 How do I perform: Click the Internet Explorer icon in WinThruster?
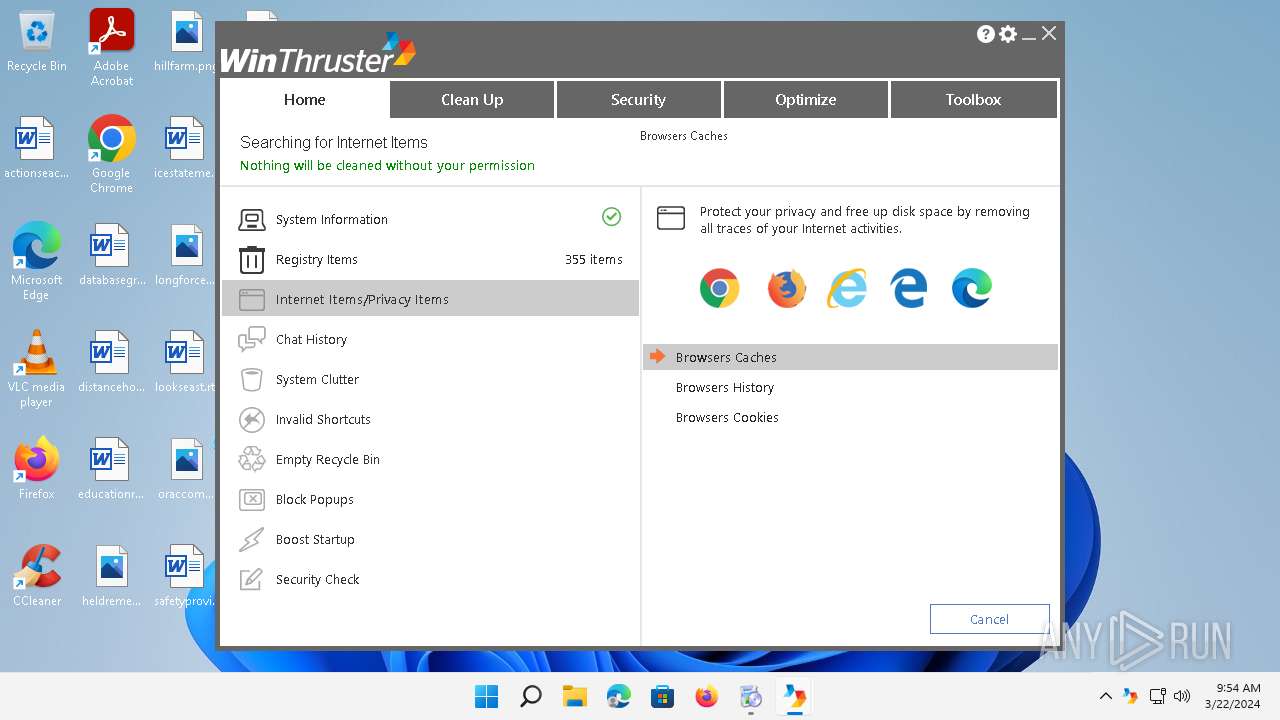point(847,289)
